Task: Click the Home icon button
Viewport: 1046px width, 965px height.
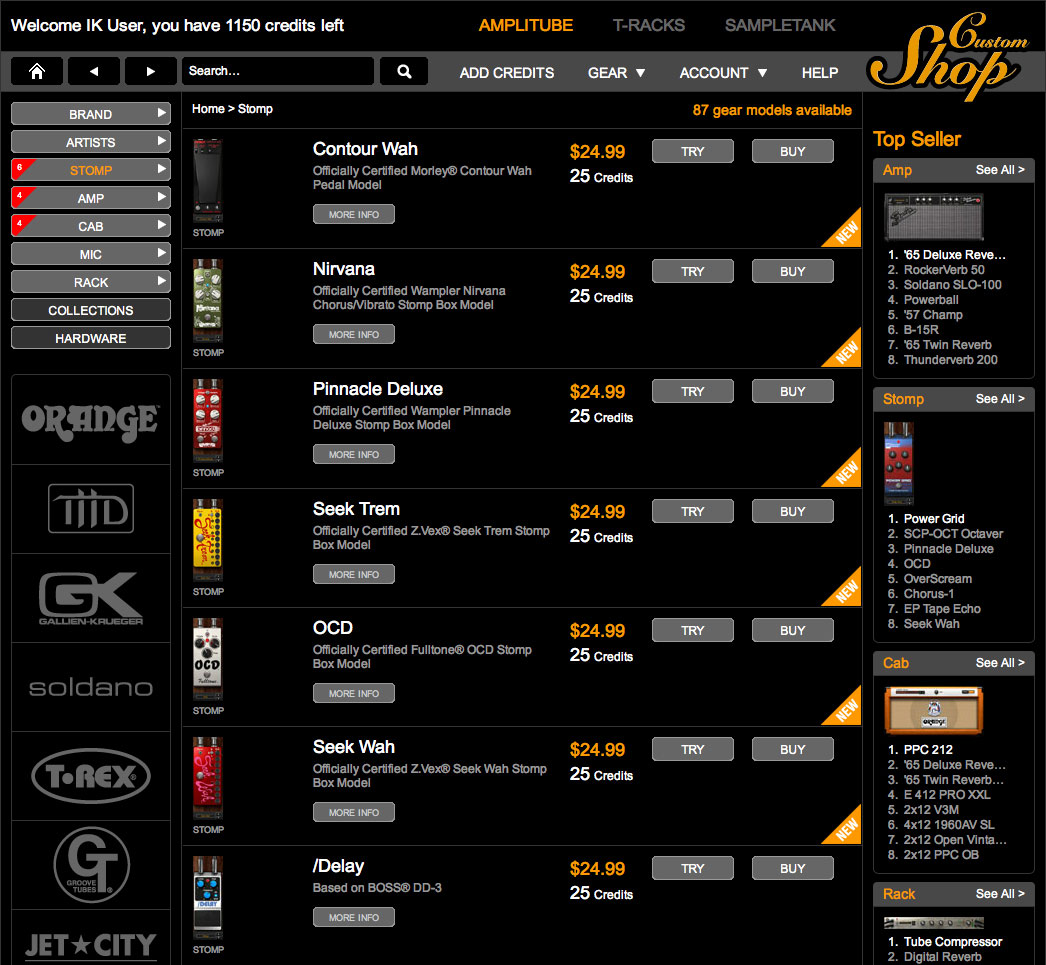Action: 37,71
